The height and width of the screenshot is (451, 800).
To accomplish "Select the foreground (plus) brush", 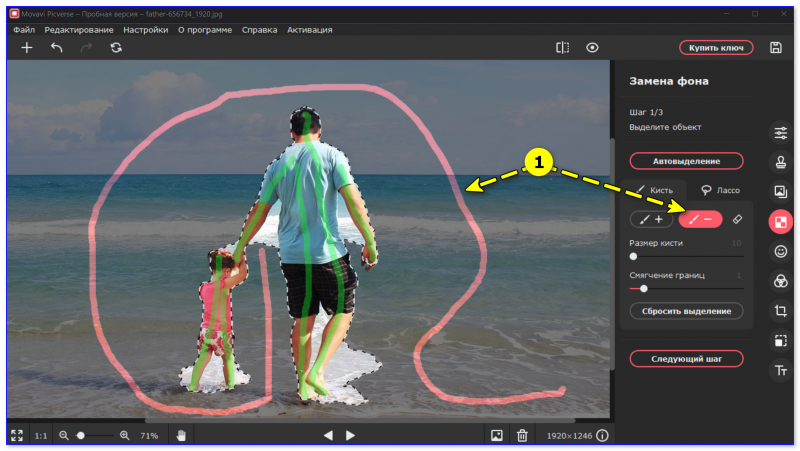I will pyautogui.click(x=651, y=218).
